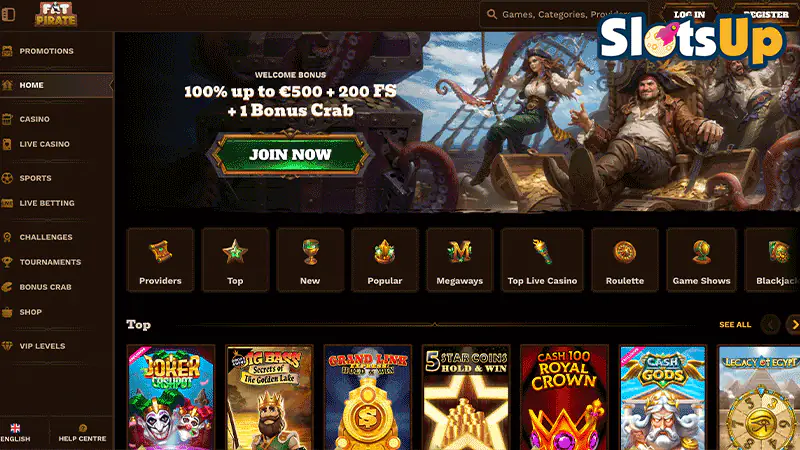
Task: Select the Game Shows category tile
Action: (x=702, y=260)
